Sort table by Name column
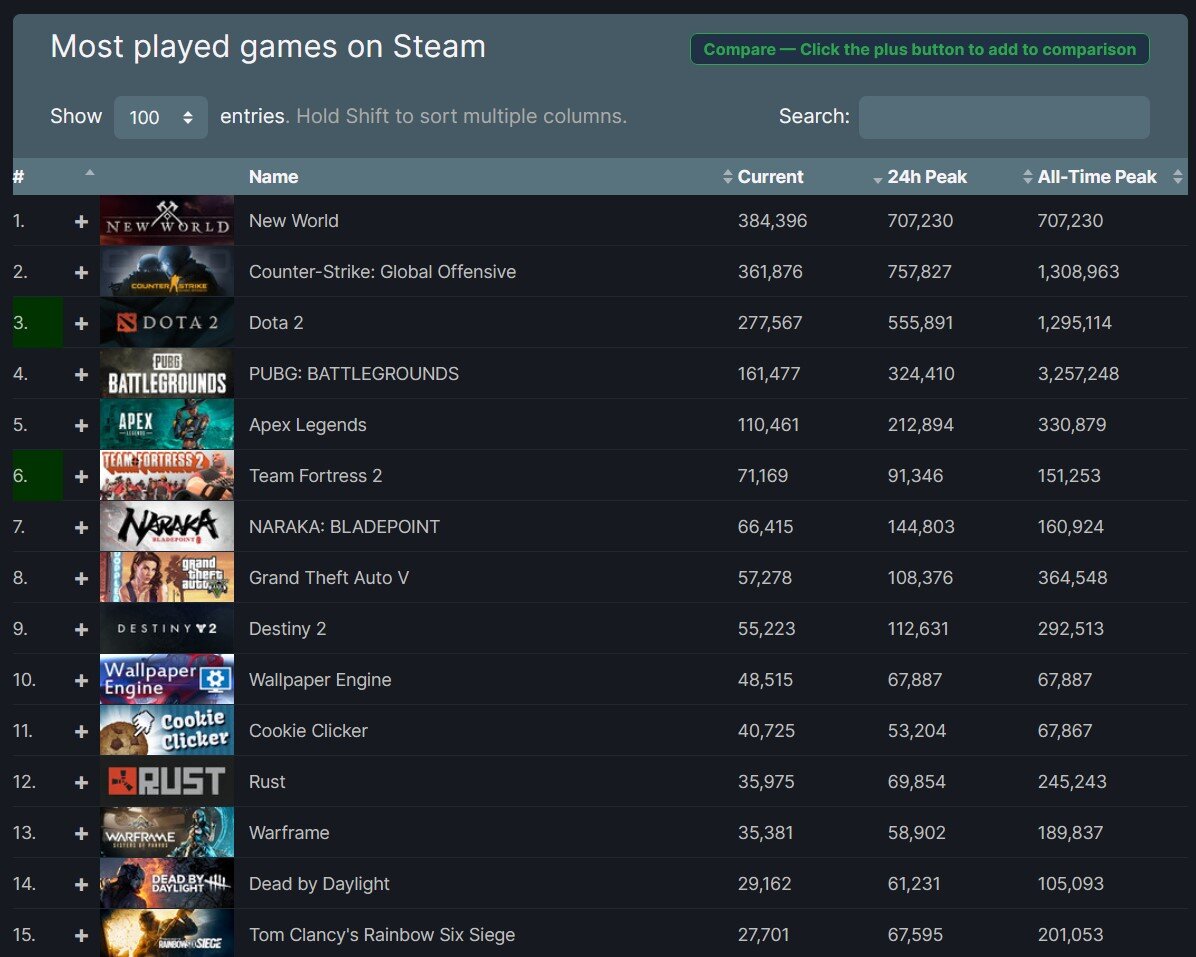 [274, 177]
